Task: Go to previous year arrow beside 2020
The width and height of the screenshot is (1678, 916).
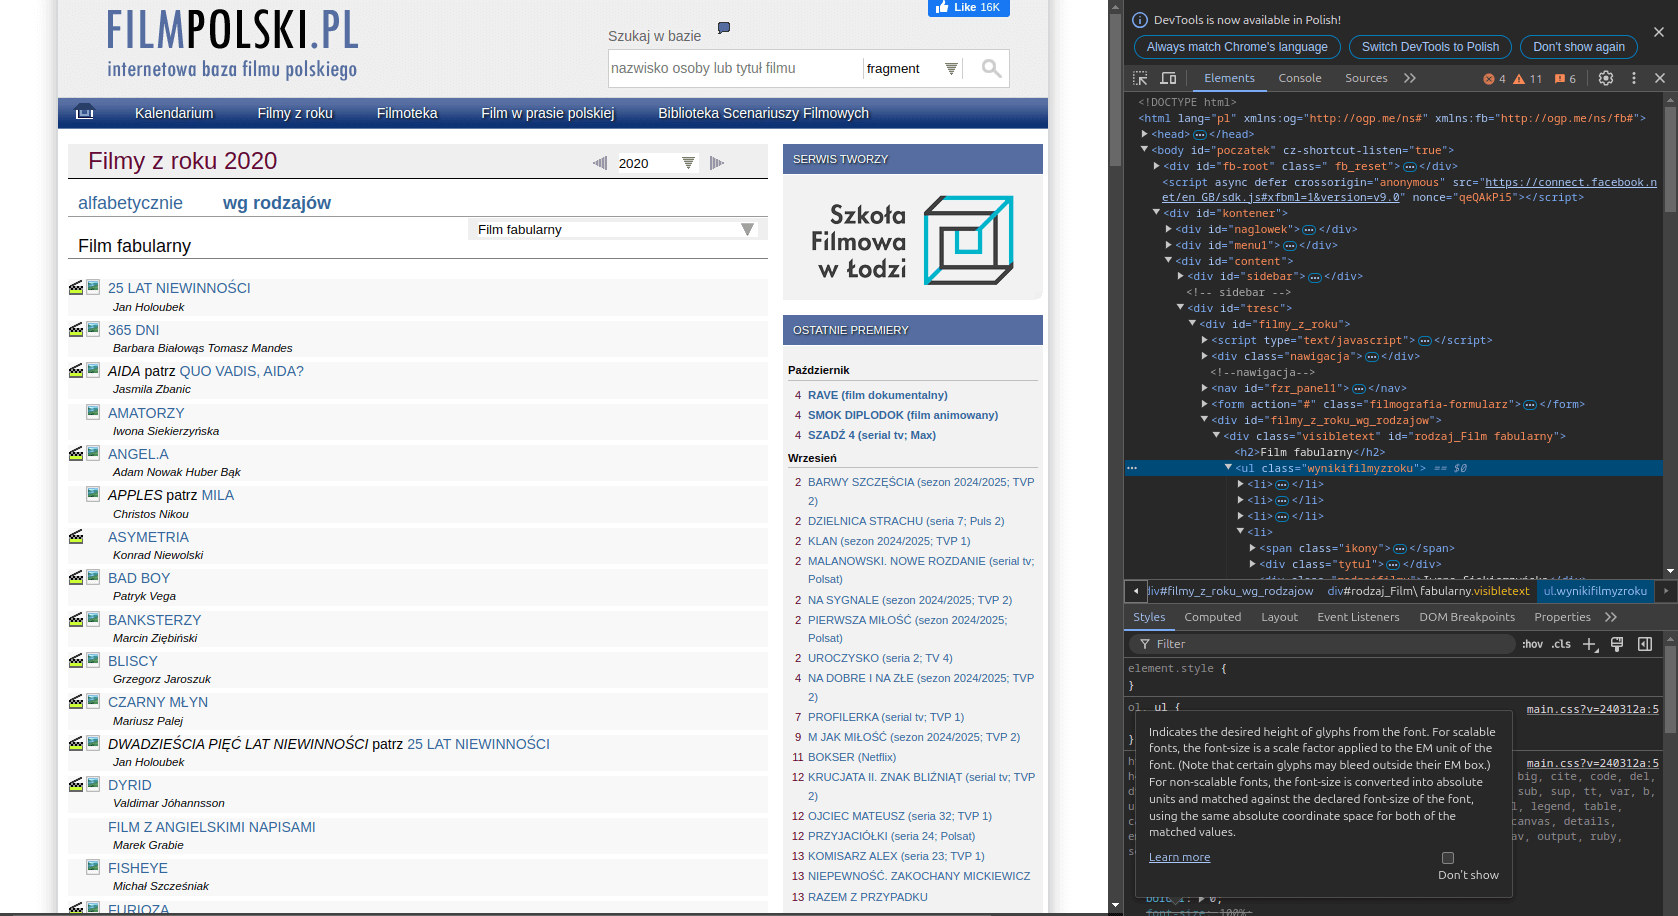Action: tap(600, 163)
